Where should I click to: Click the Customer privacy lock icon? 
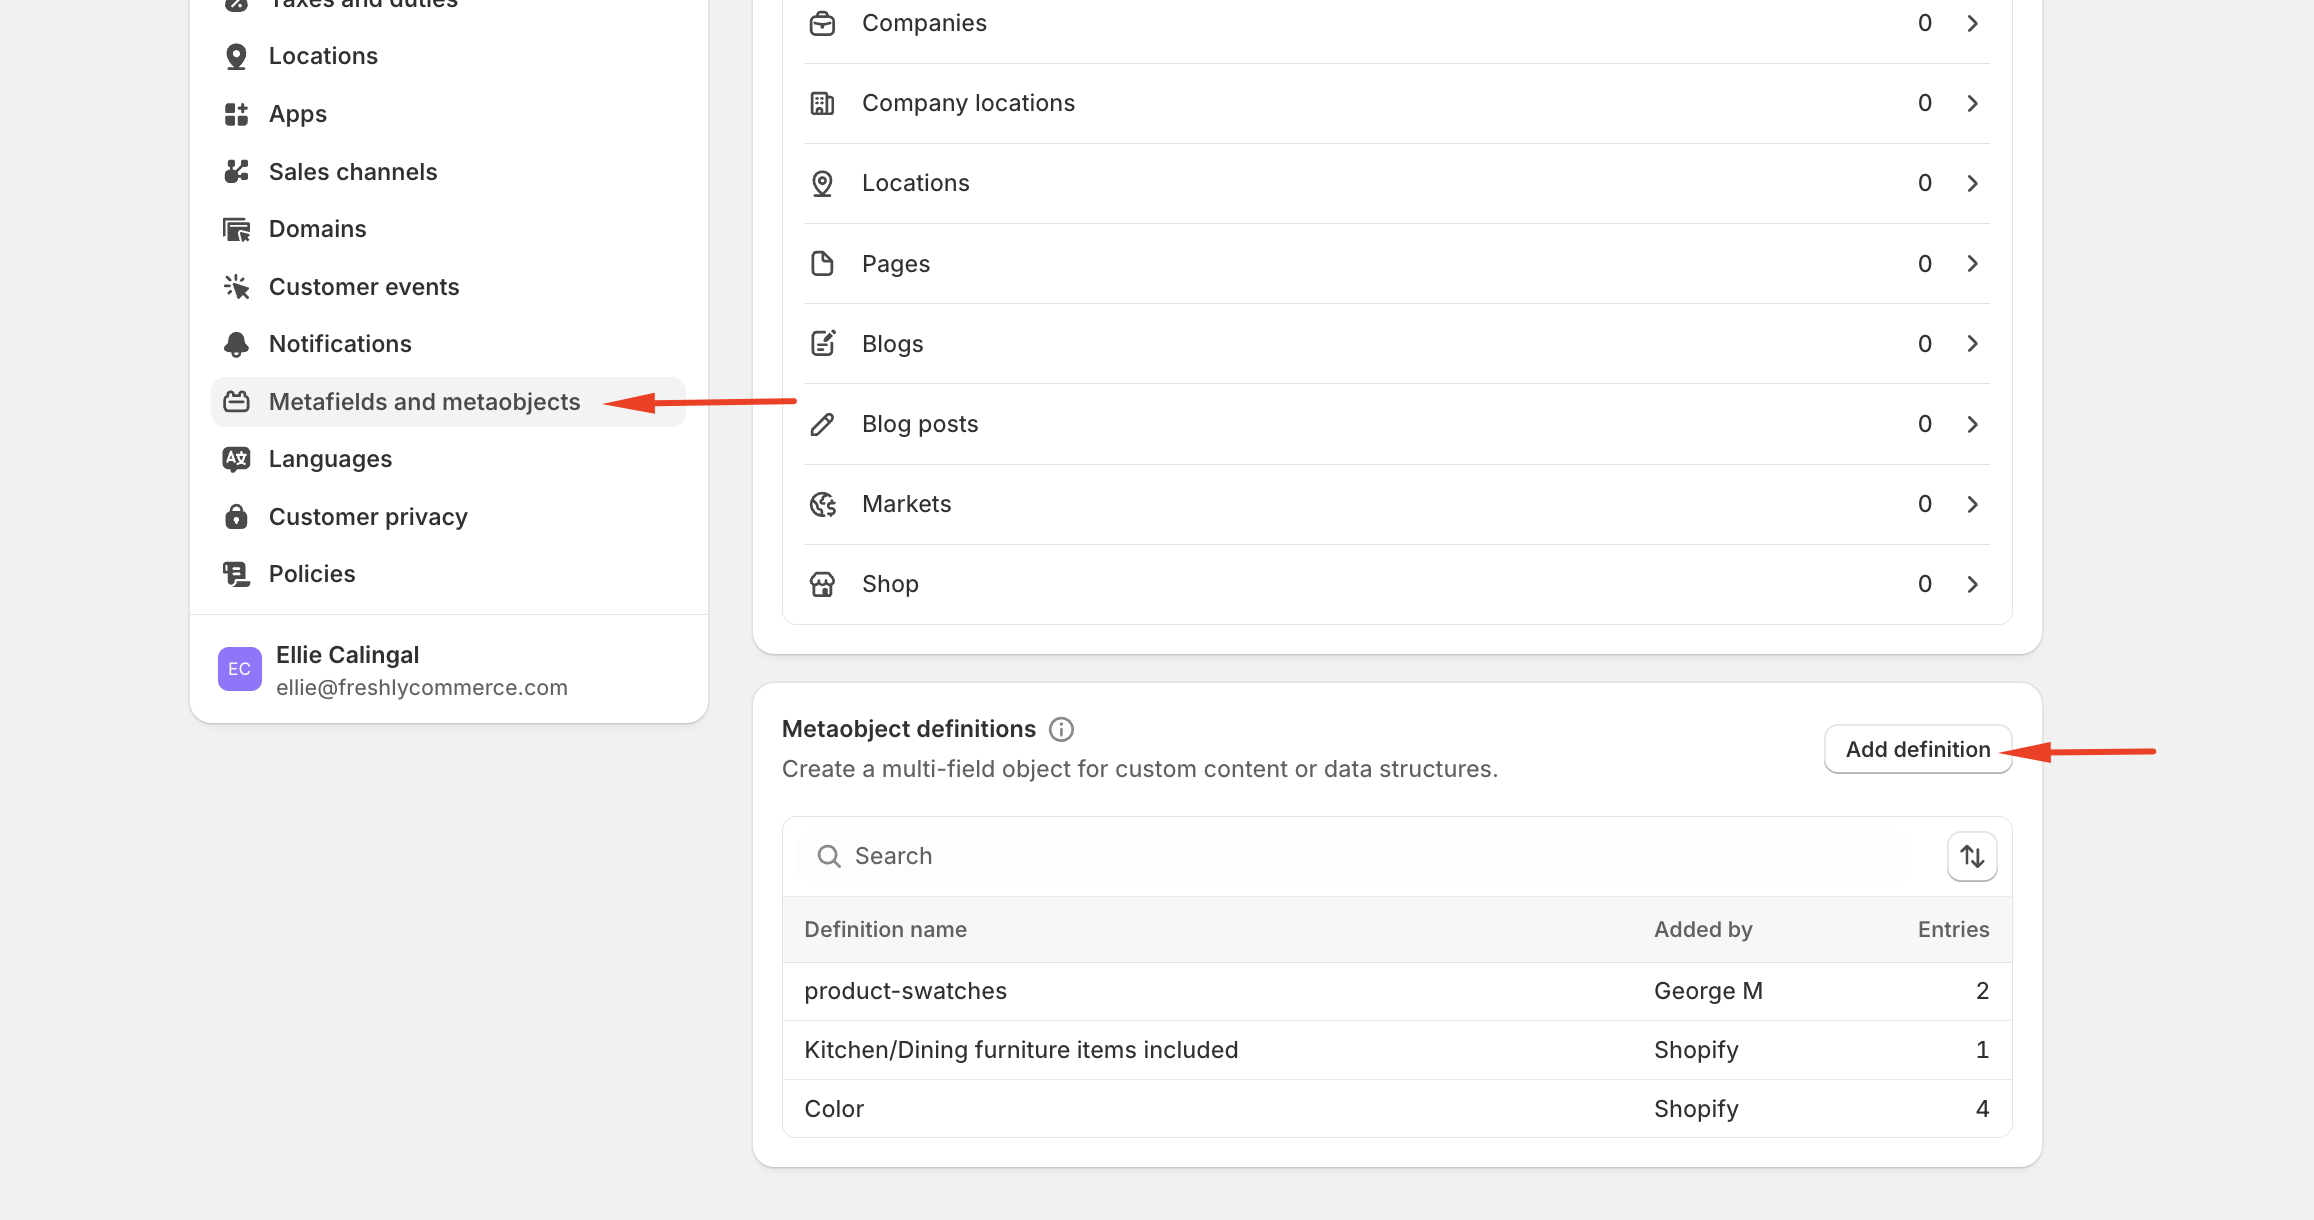[236, 517]
